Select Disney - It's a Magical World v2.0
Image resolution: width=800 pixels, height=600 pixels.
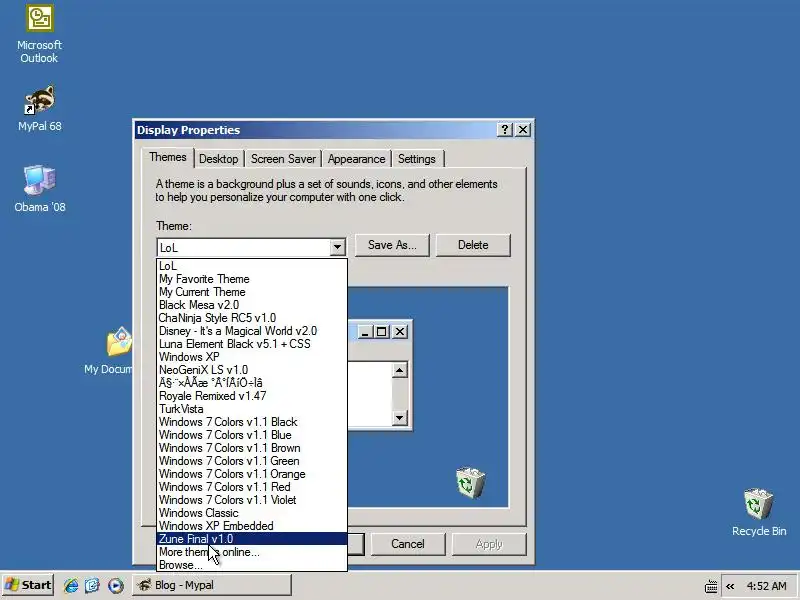click(x=252, y=331)
